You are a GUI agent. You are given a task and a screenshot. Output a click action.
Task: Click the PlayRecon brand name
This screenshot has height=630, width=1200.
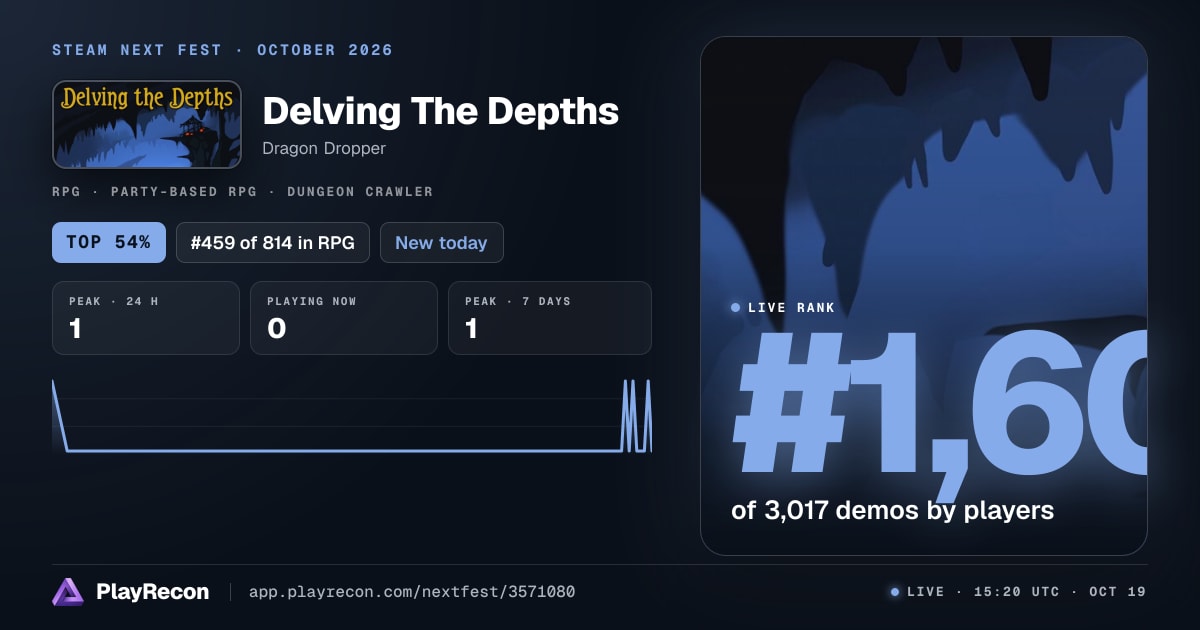[152, 592]
